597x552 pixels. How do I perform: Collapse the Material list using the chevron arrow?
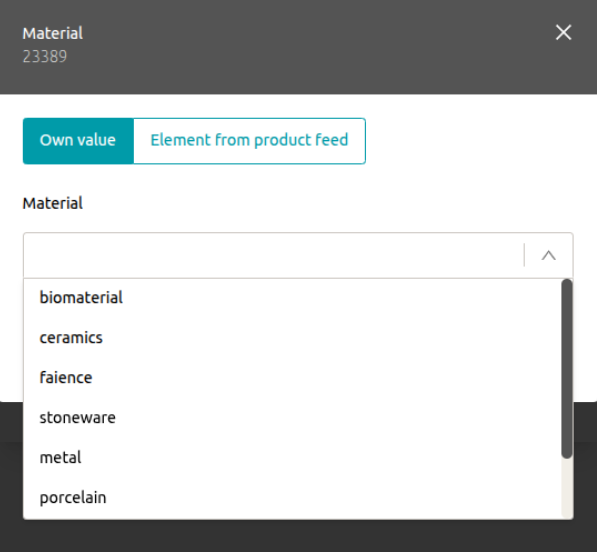[548, 255]
